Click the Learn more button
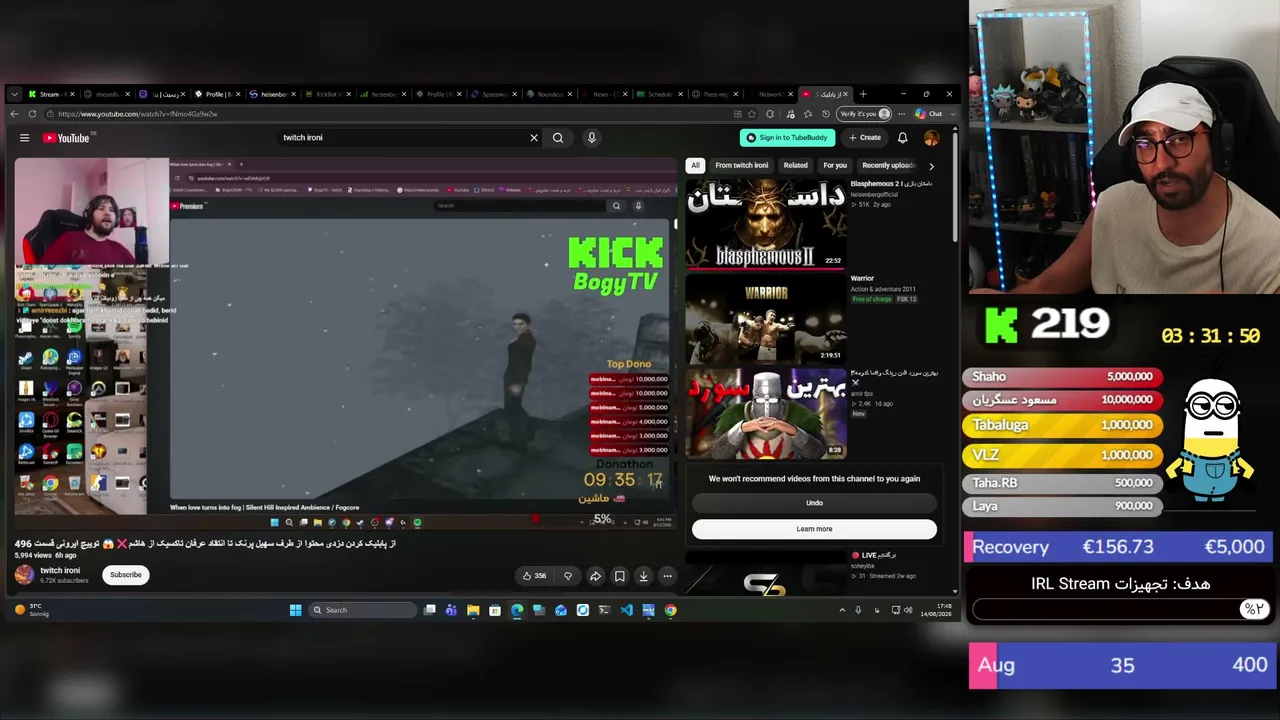The image size is (1280, 720). tap(814, 529)
